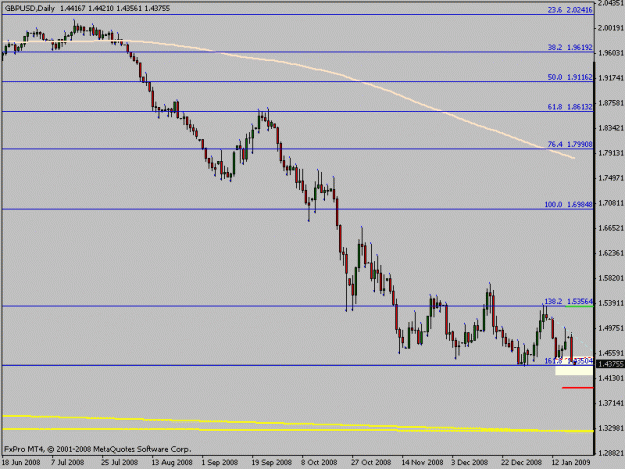Screen dimensions: 625x469
Task: Click price axis value 1.79131
Action: click(611, 153)
